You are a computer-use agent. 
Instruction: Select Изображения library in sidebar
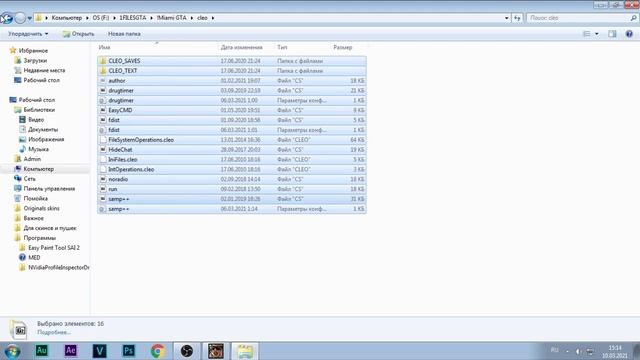coord(46,139)
